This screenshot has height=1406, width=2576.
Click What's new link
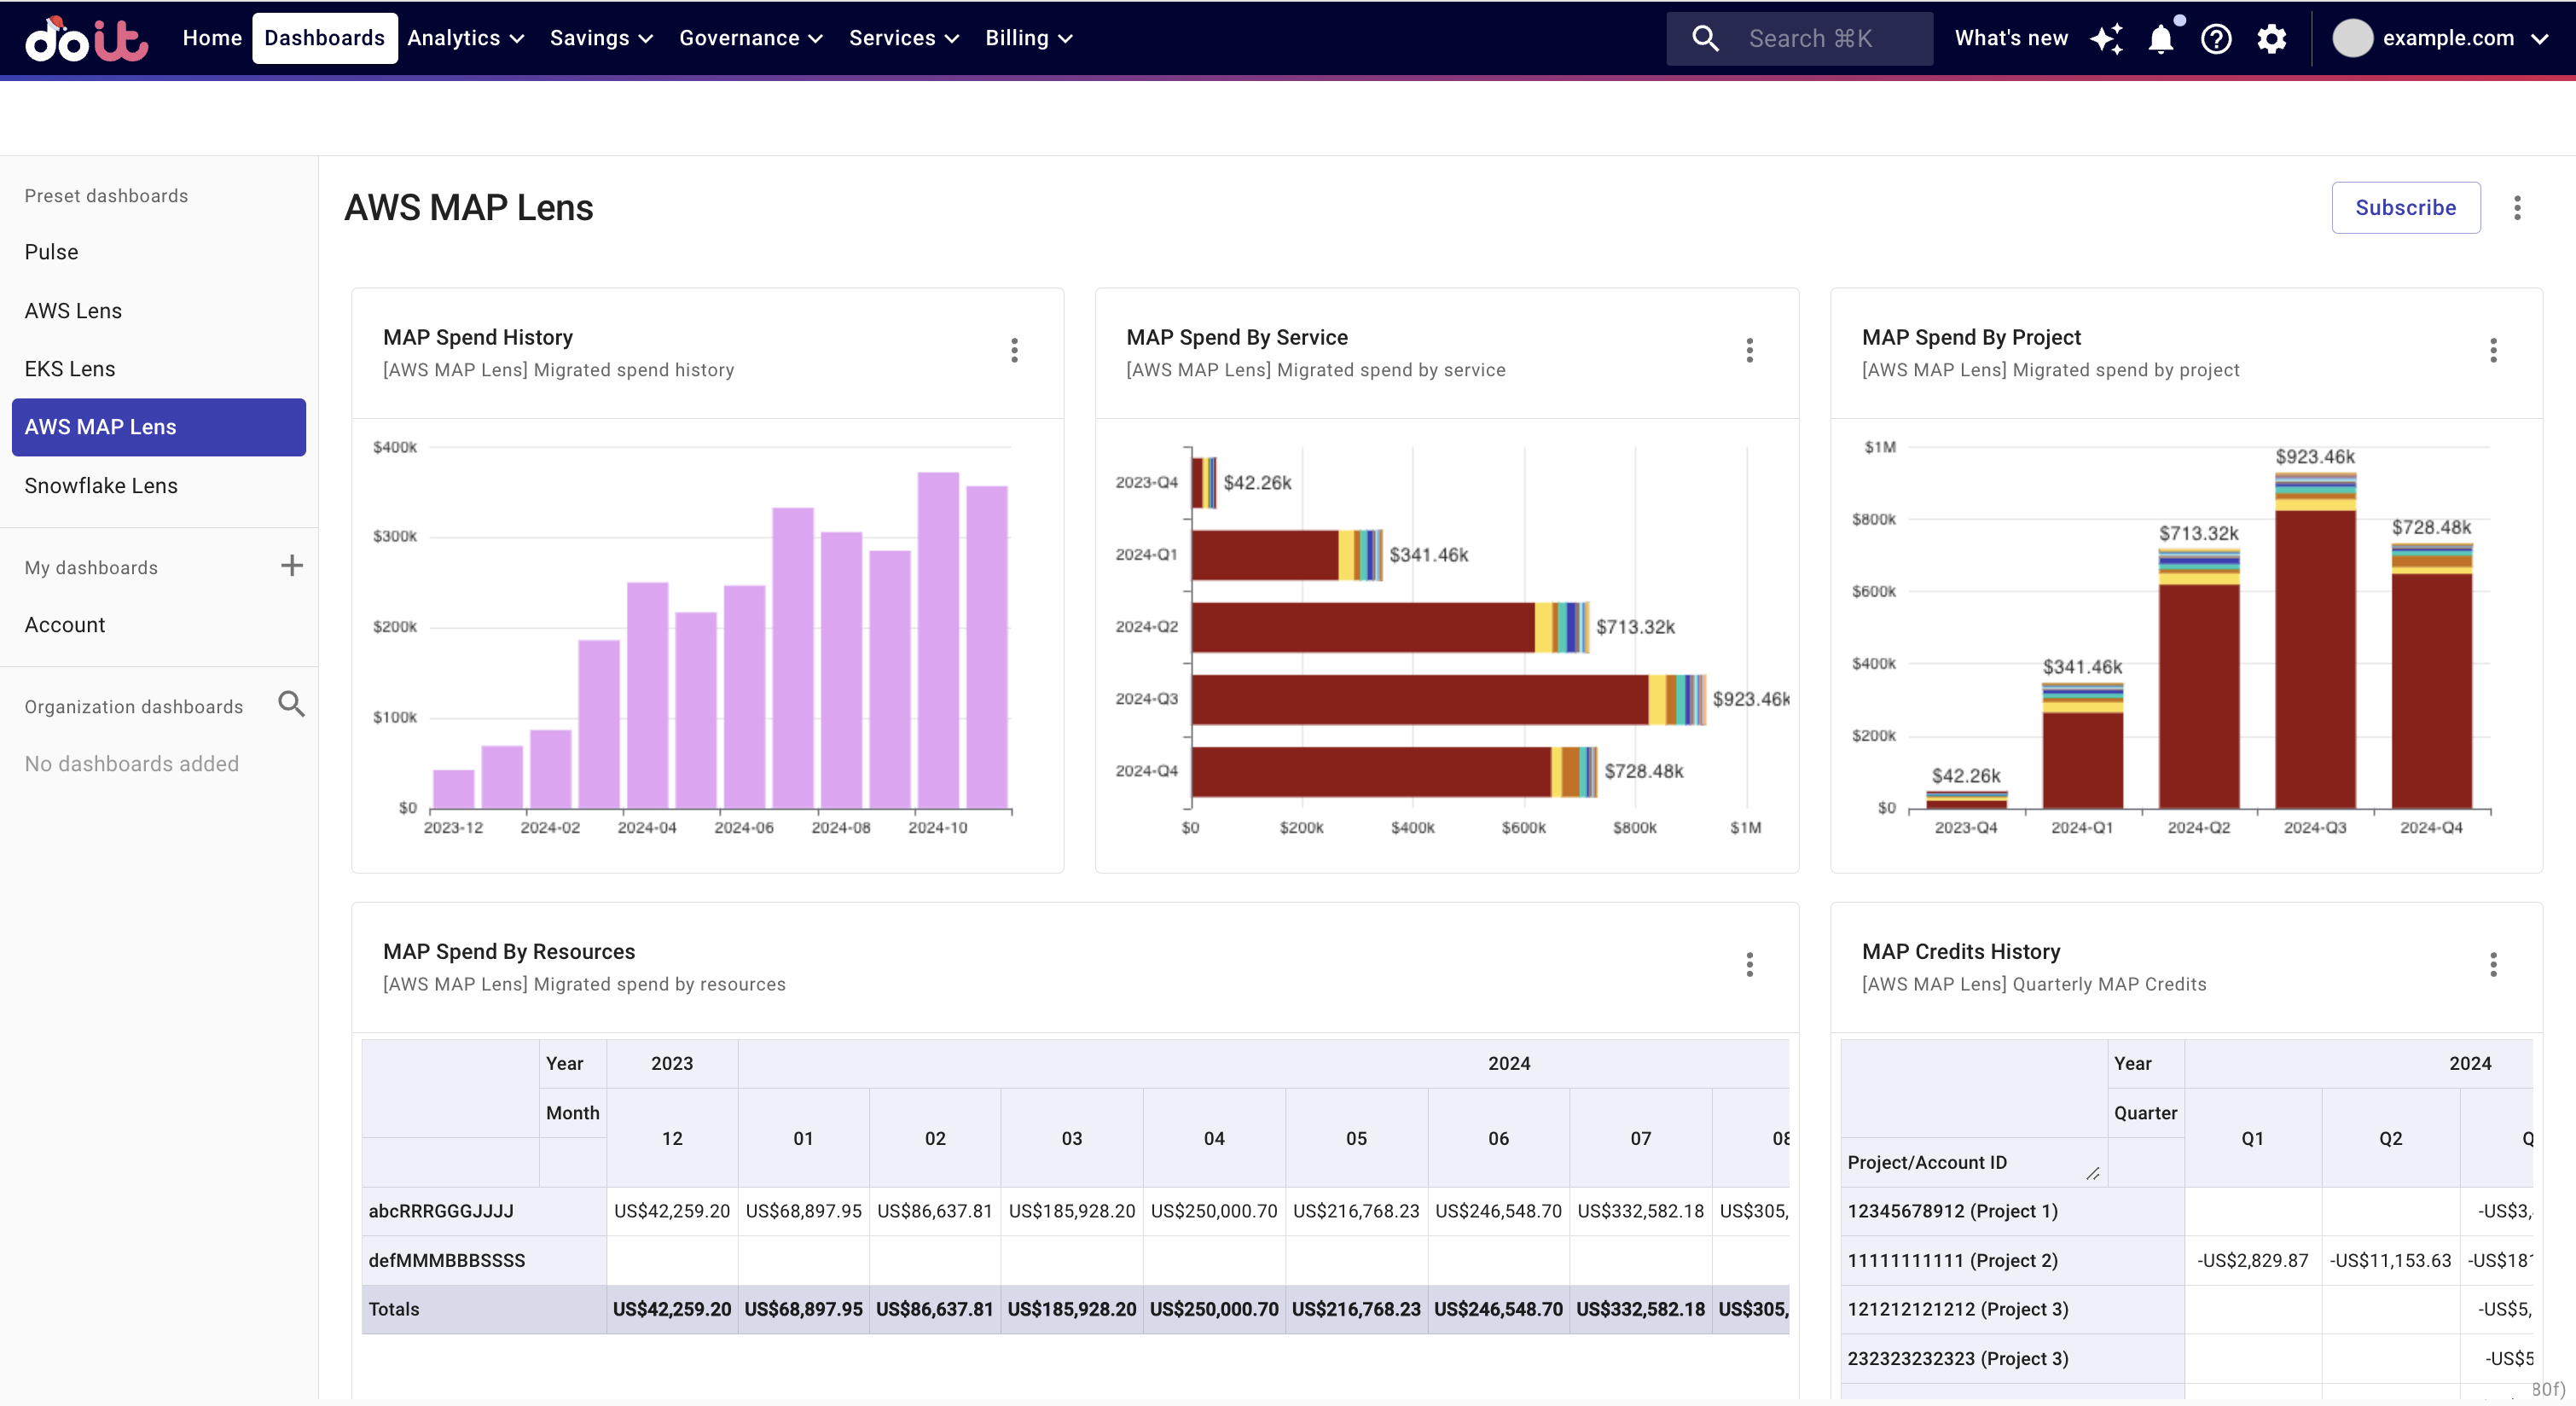2011,38
